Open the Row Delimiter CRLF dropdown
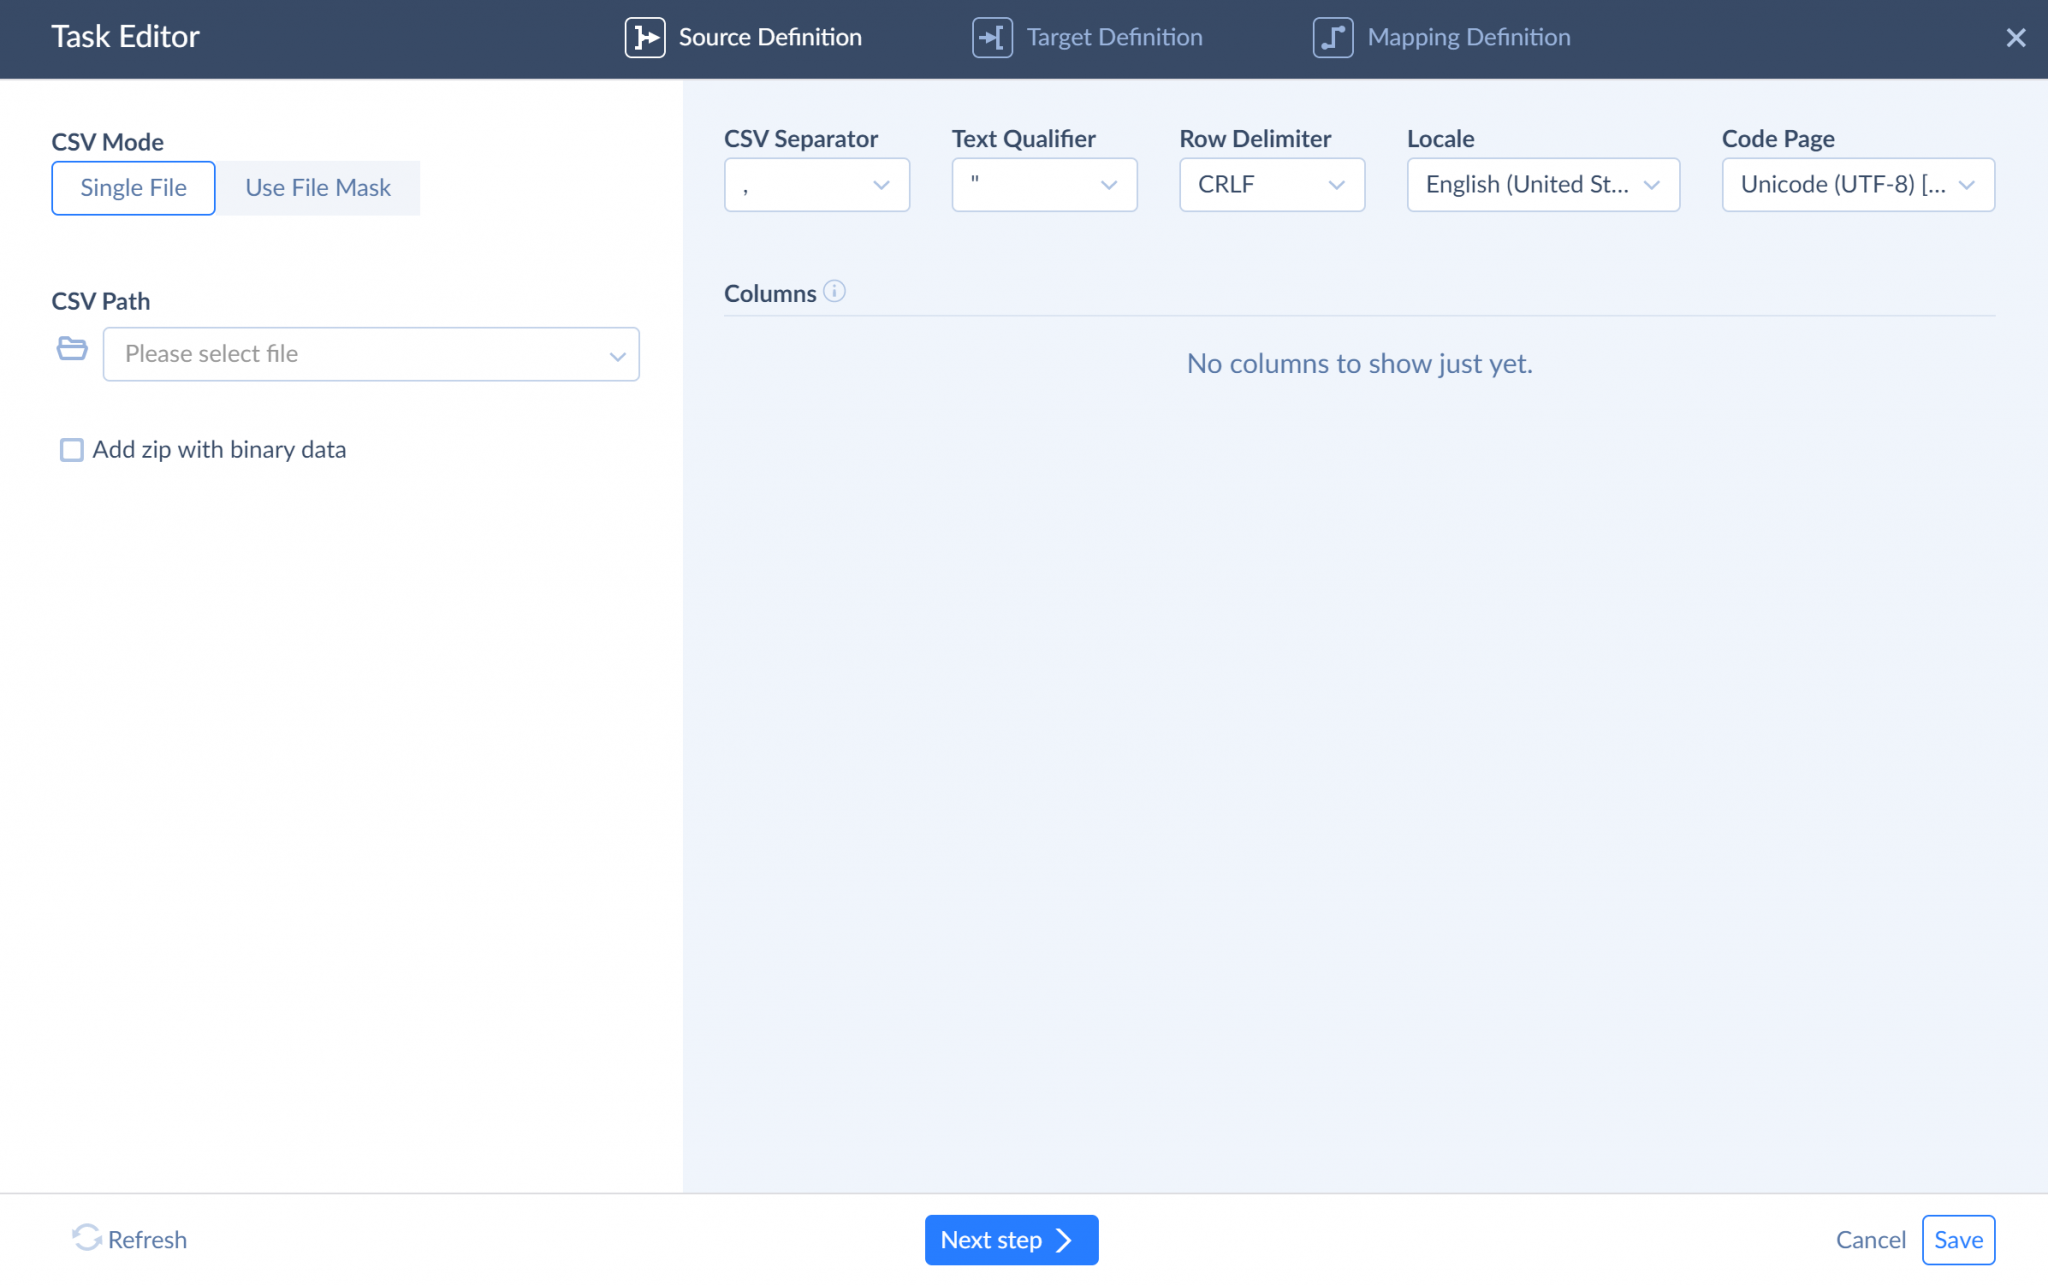 tap(1271, 185)
